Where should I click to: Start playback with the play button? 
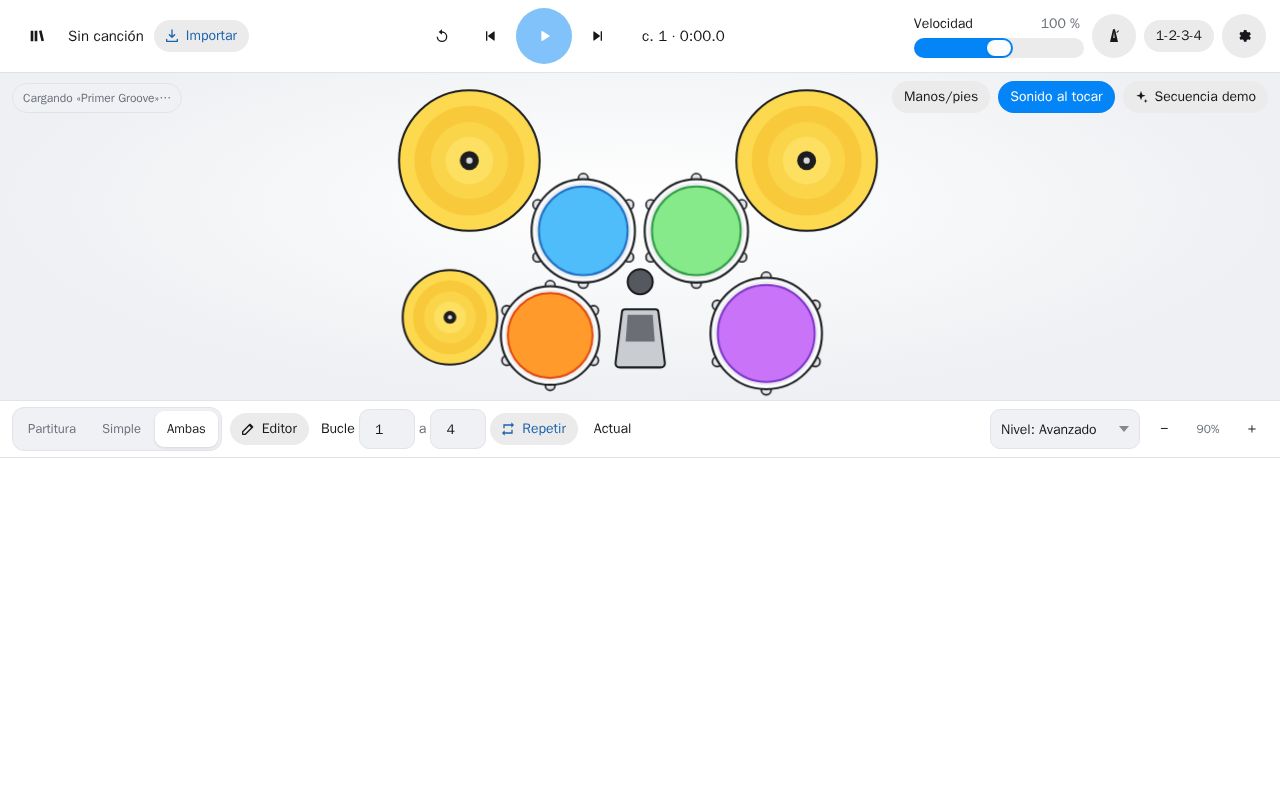pos(544,36)
